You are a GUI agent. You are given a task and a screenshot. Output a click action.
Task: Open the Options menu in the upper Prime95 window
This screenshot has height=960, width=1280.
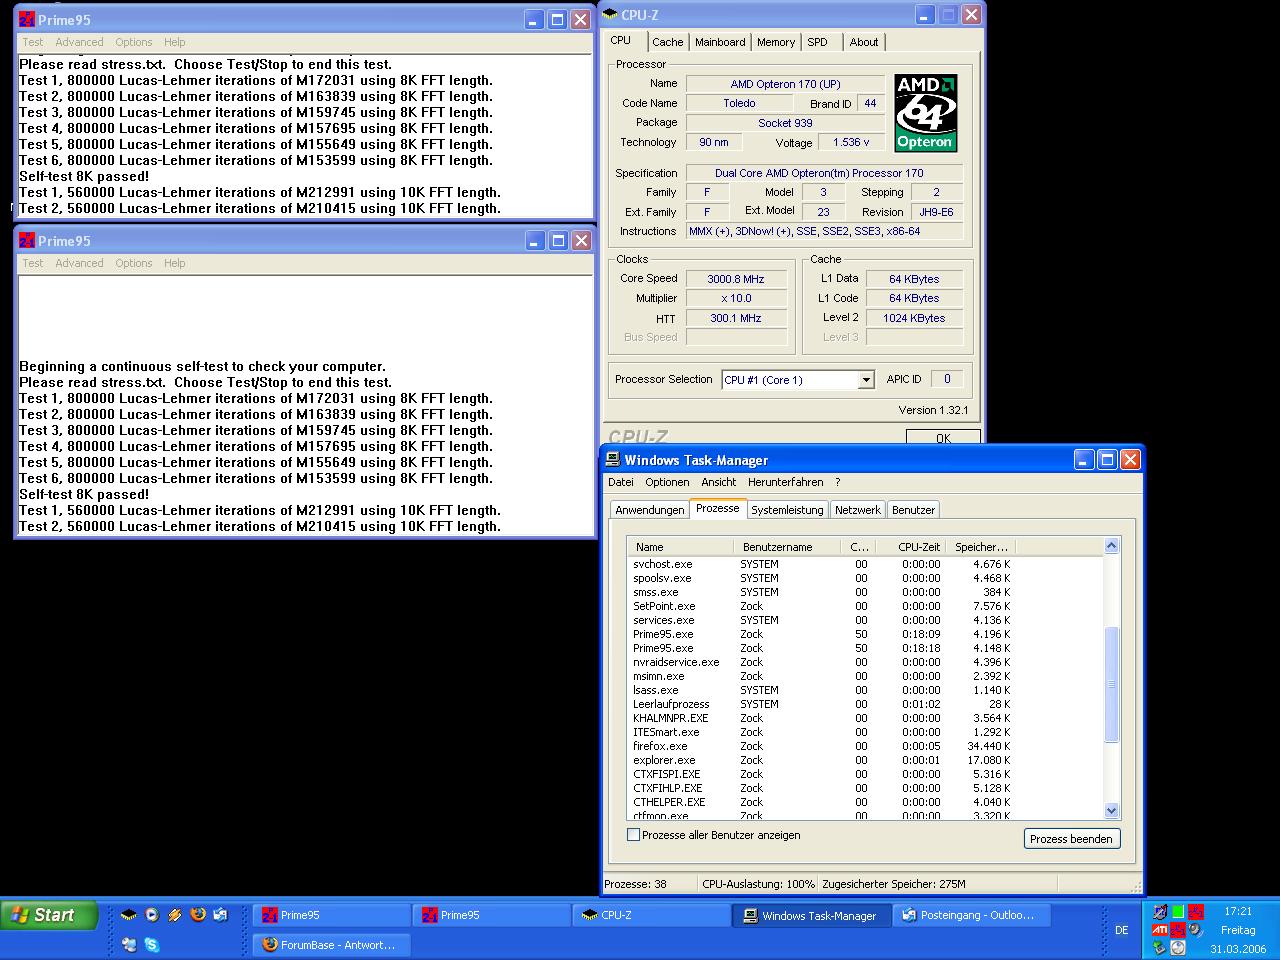[133, 42]
